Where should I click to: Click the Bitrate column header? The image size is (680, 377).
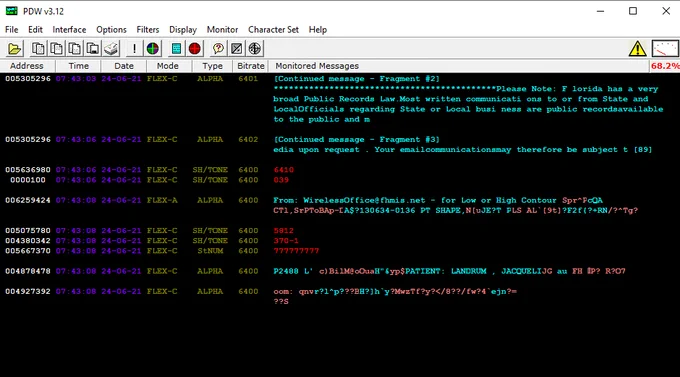(x=251, y=66)
